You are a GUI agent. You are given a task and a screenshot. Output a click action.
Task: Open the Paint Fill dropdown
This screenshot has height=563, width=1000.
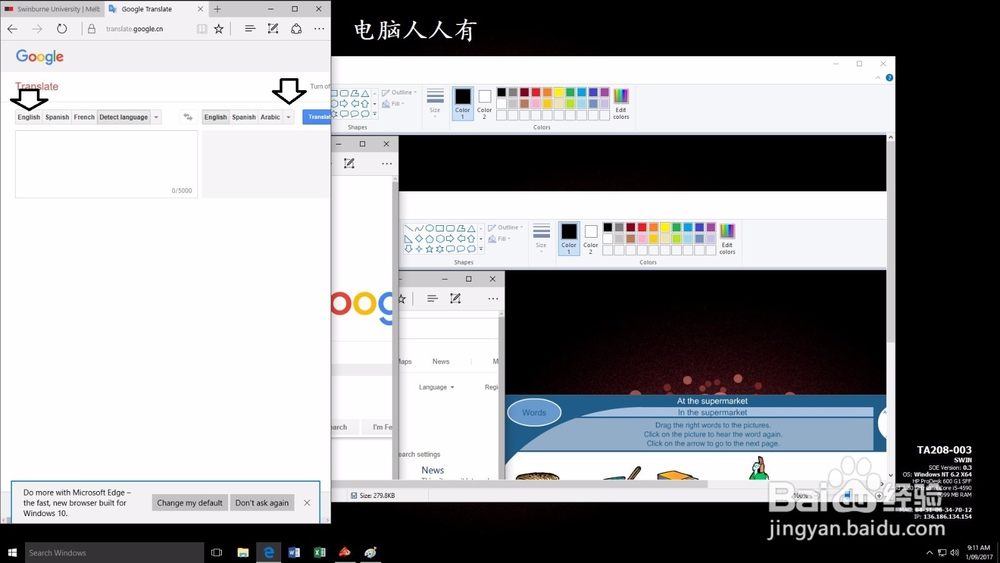point(393,103)
